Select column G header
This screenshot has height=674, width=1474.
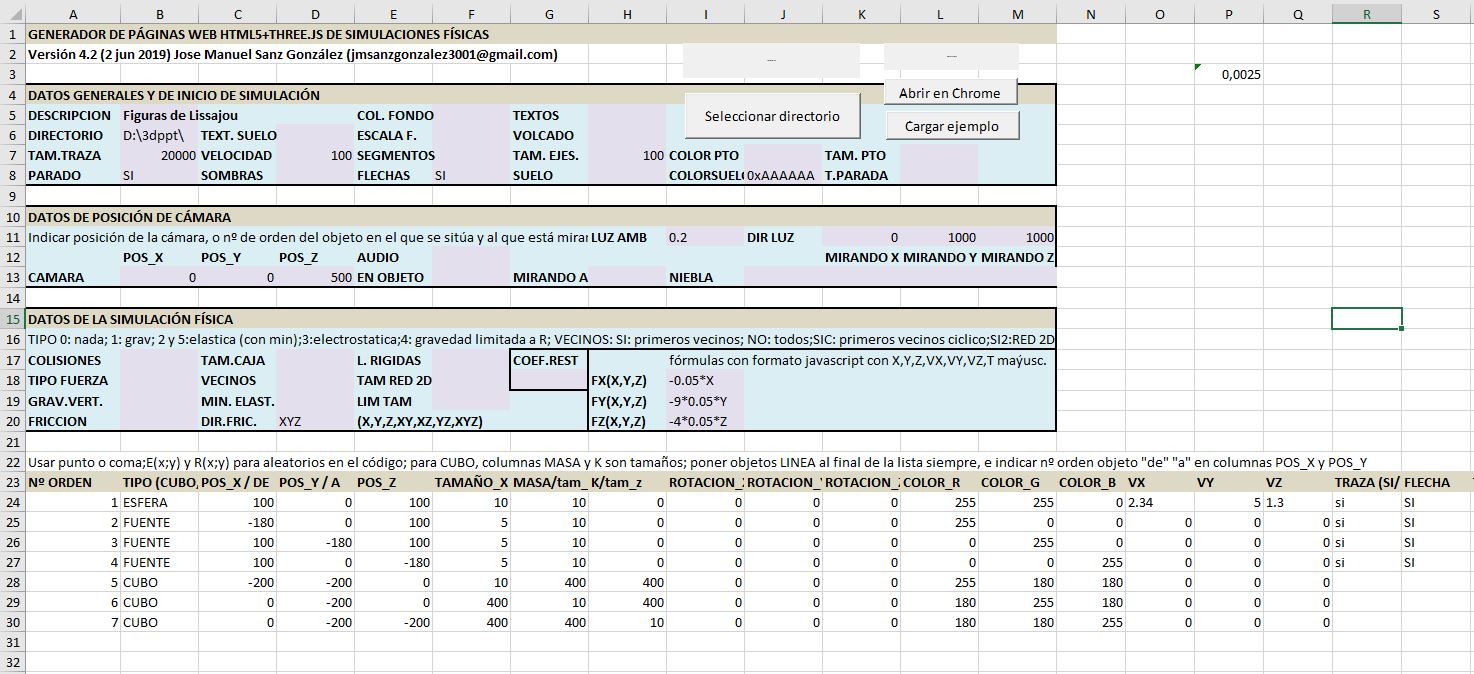coord(549,14)
